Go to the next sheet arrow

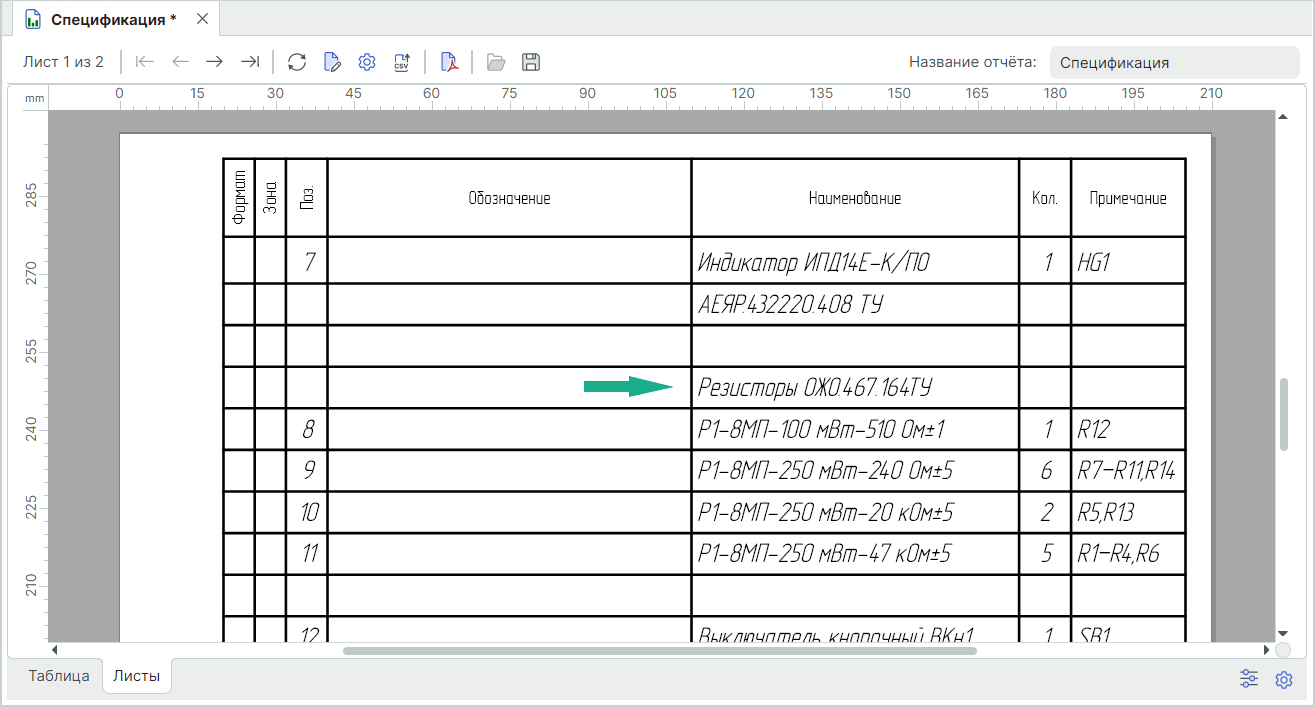pos(214,62)
